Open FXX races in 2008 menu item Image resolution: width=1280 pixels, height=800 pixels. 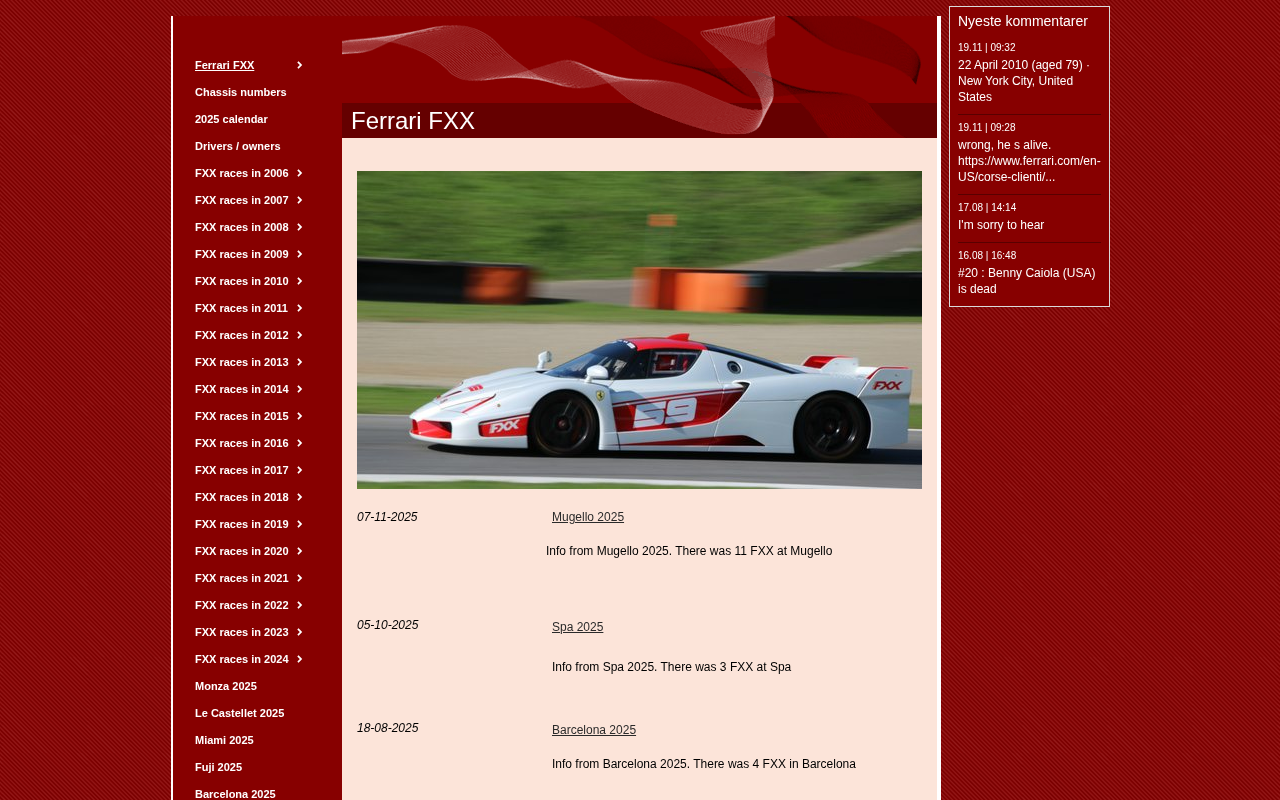coord(241,227)
